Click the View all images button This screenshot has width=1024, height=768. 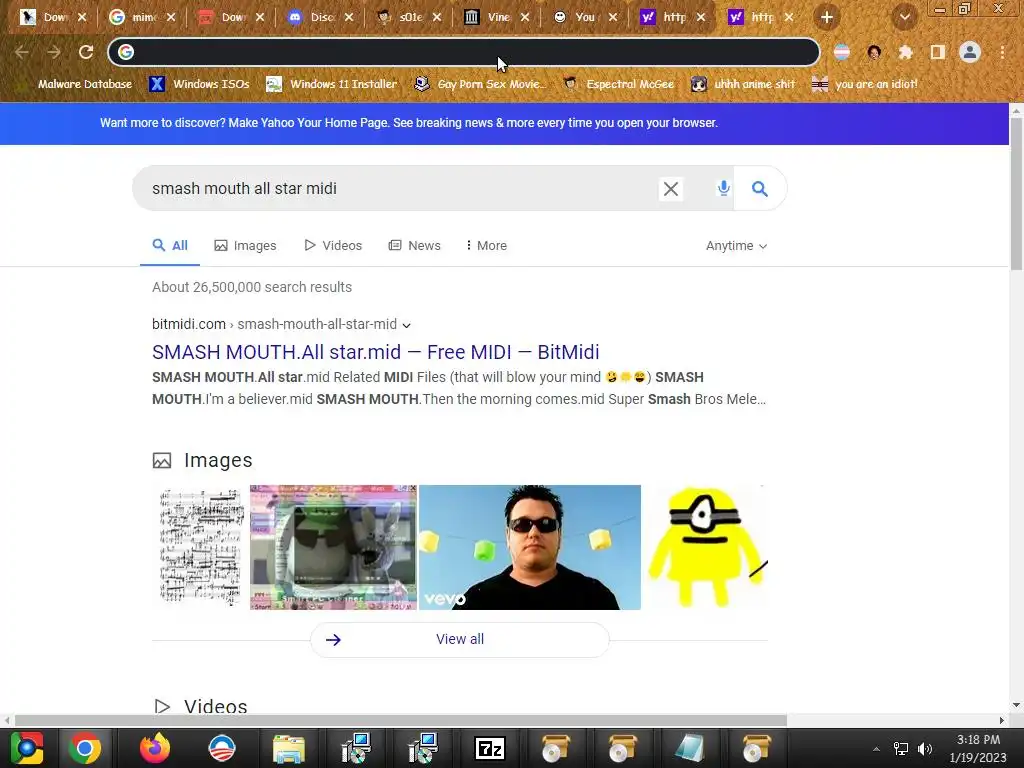pos(460,639)
